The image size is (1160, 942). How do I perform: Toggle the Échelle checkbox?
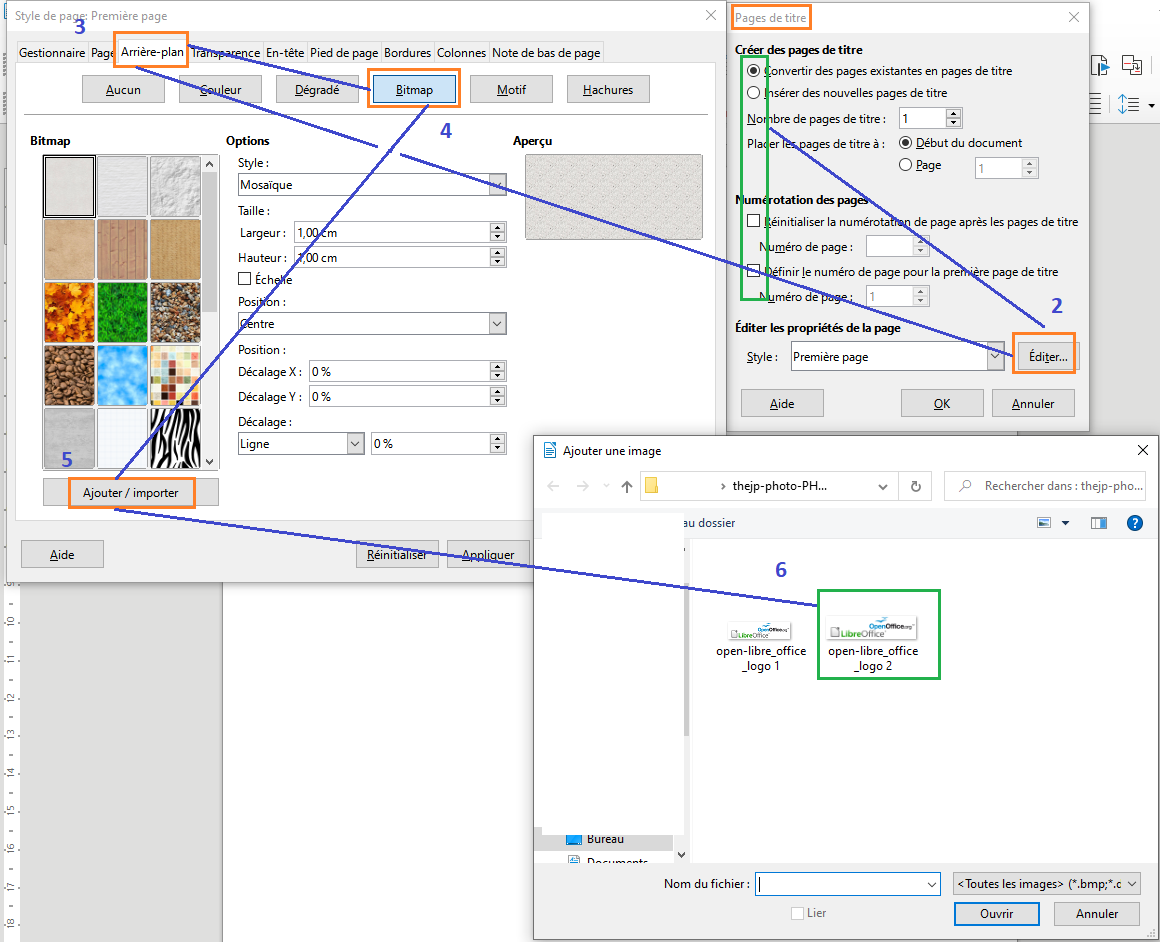tap(244, 279)
